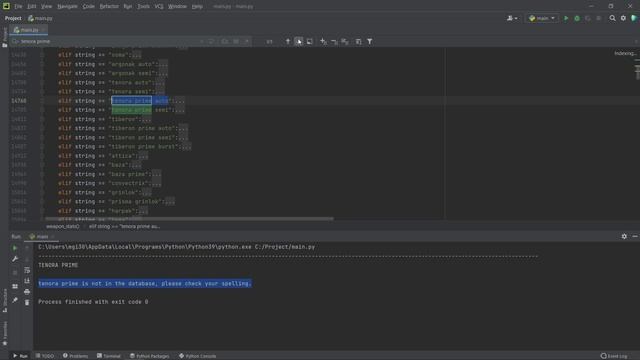Hide the Run tool window minimize icon

click(x=635, y=236)
